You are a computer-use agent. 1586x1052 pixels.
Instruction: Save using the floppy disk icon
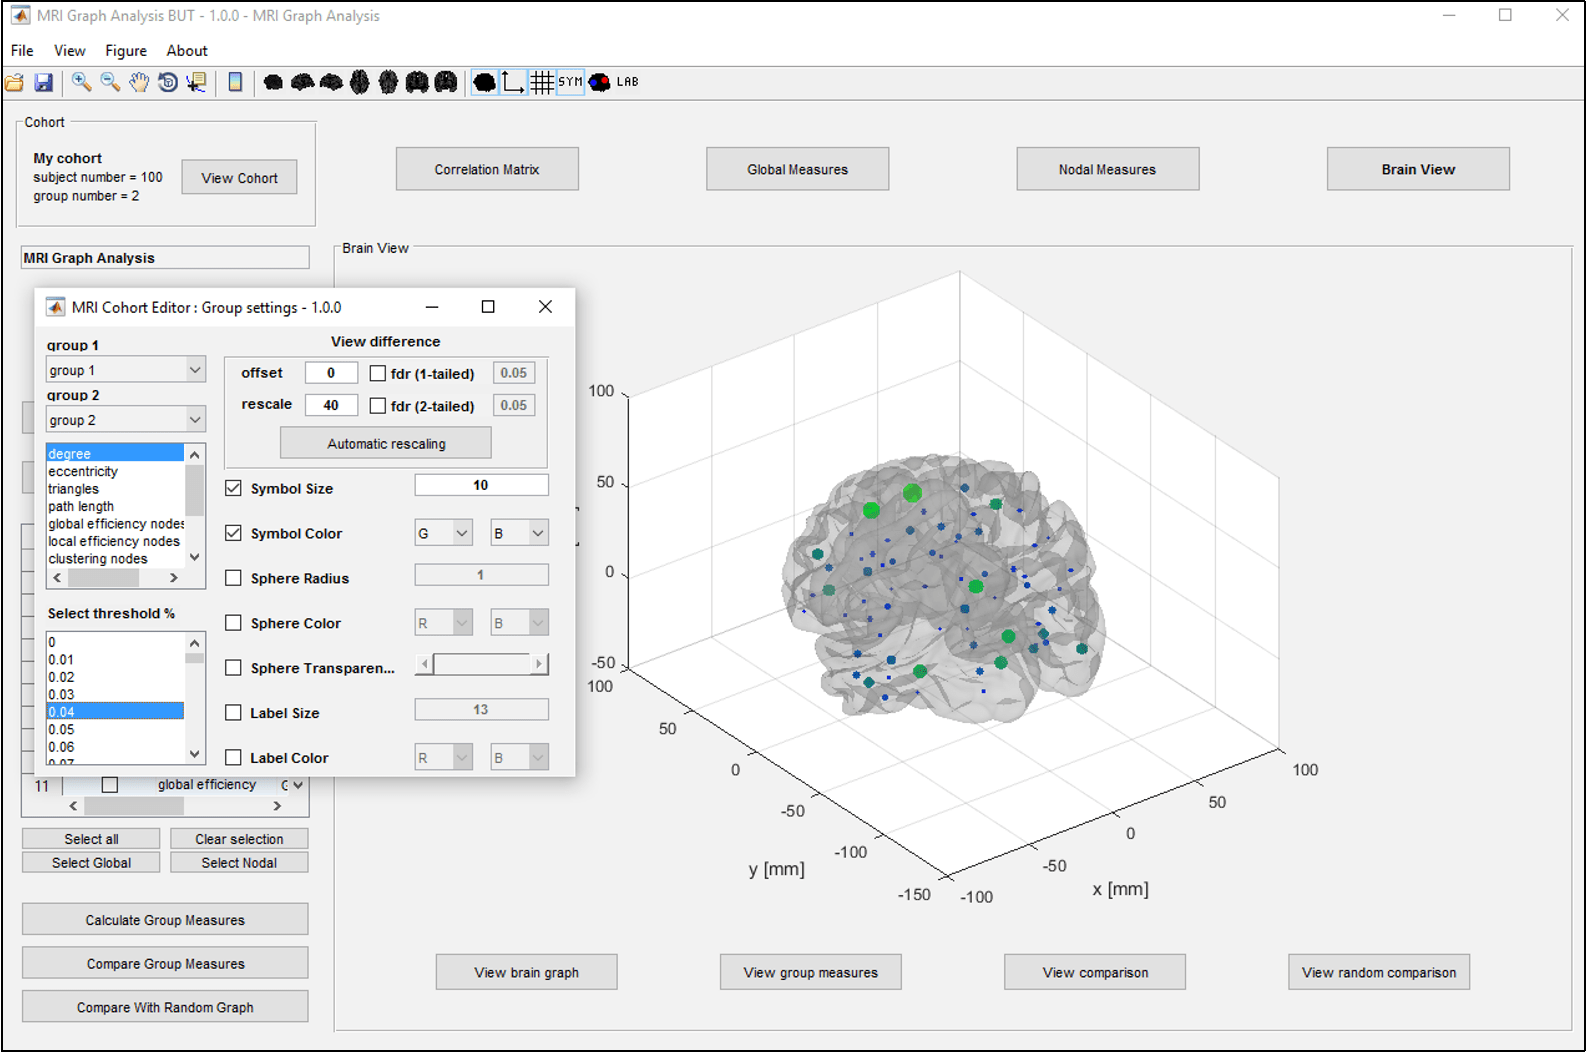point(43,83)
